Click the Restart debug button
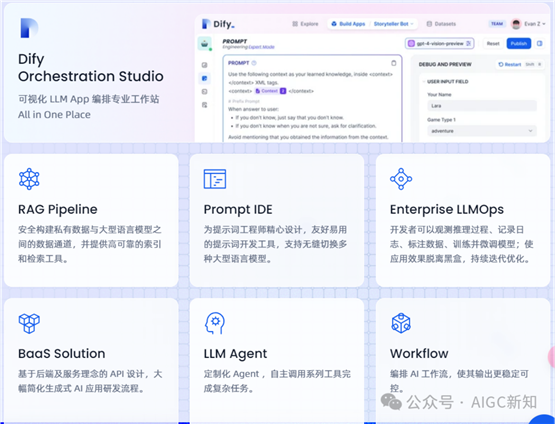Screen dimensions: 555x424 pos(510,64)
